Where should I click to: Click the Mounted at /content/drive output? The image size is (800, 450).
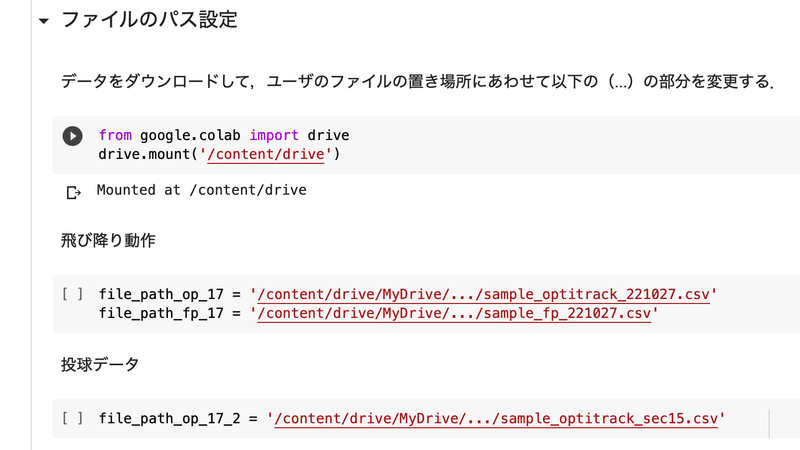[x=202, y=190]
